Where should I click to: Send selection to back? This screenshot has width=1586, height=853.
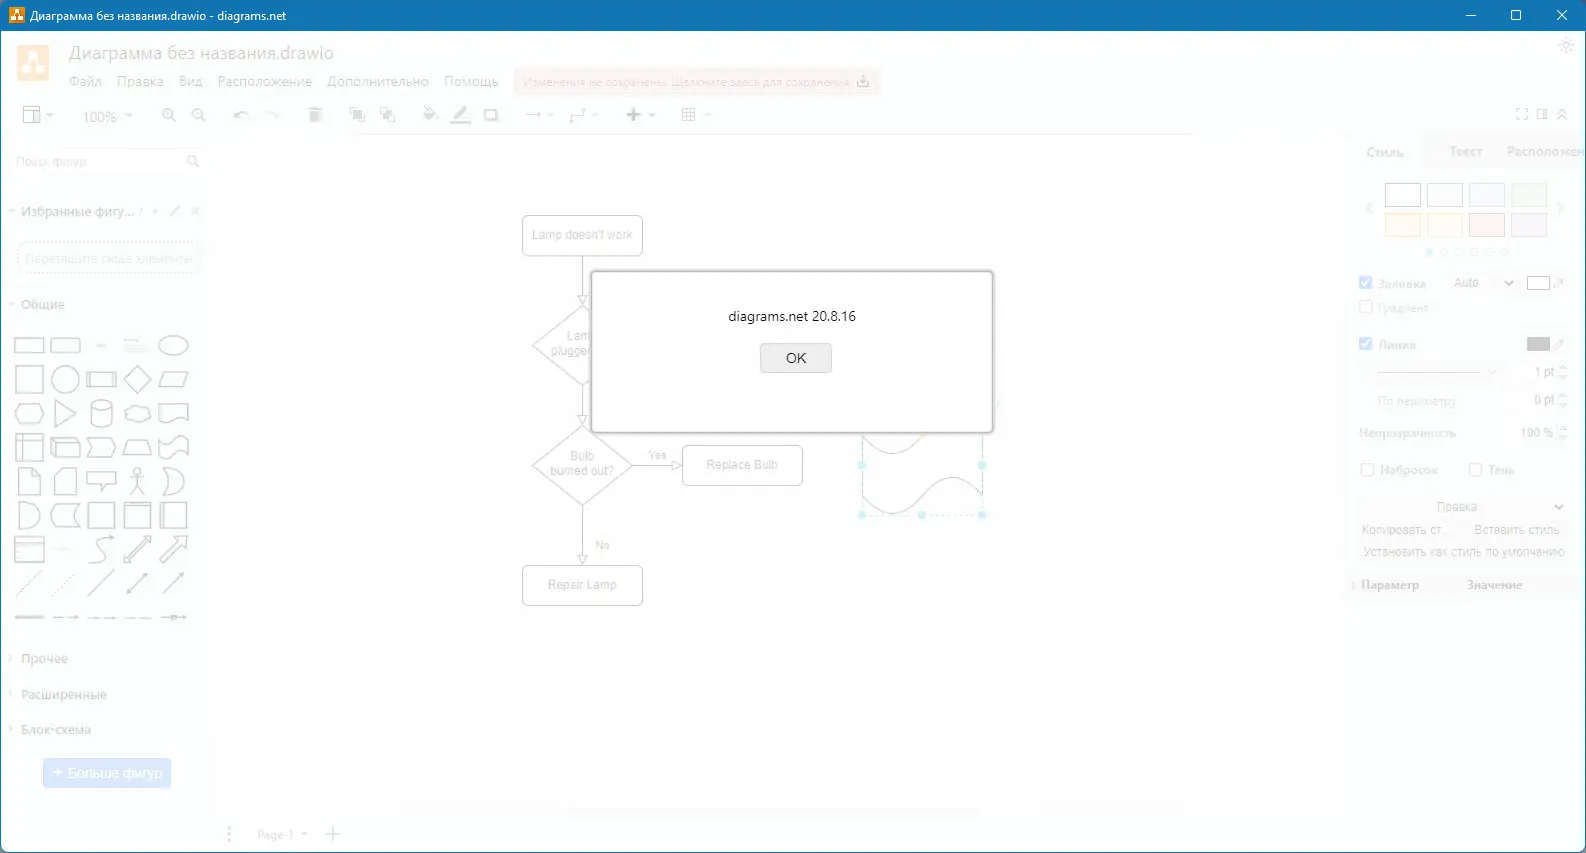(x=387, y=115)
